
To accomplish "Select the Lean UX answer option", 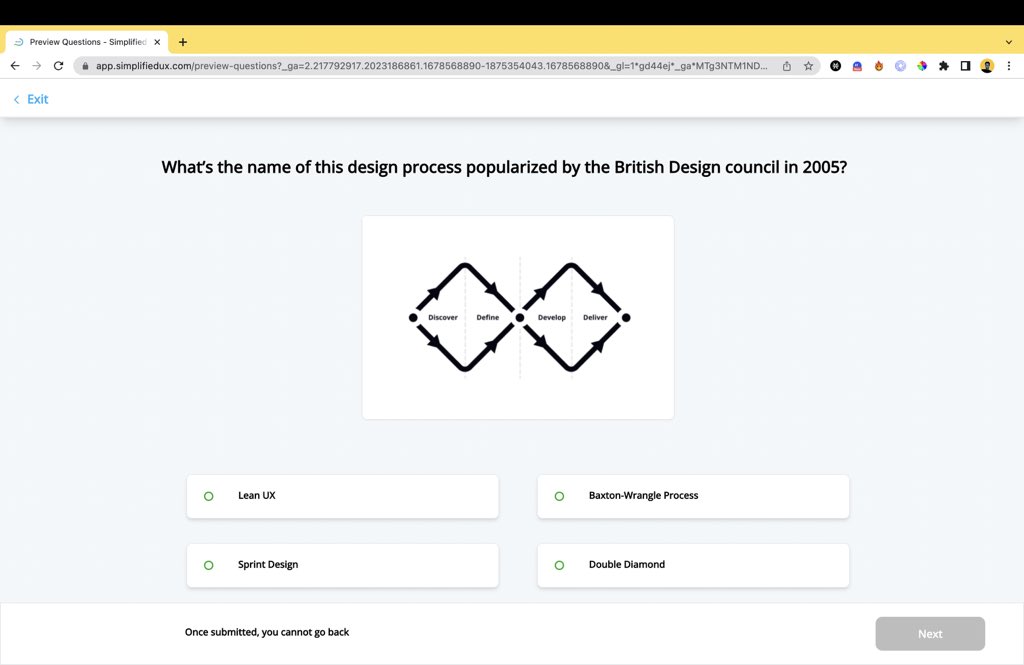I will 342,496.
